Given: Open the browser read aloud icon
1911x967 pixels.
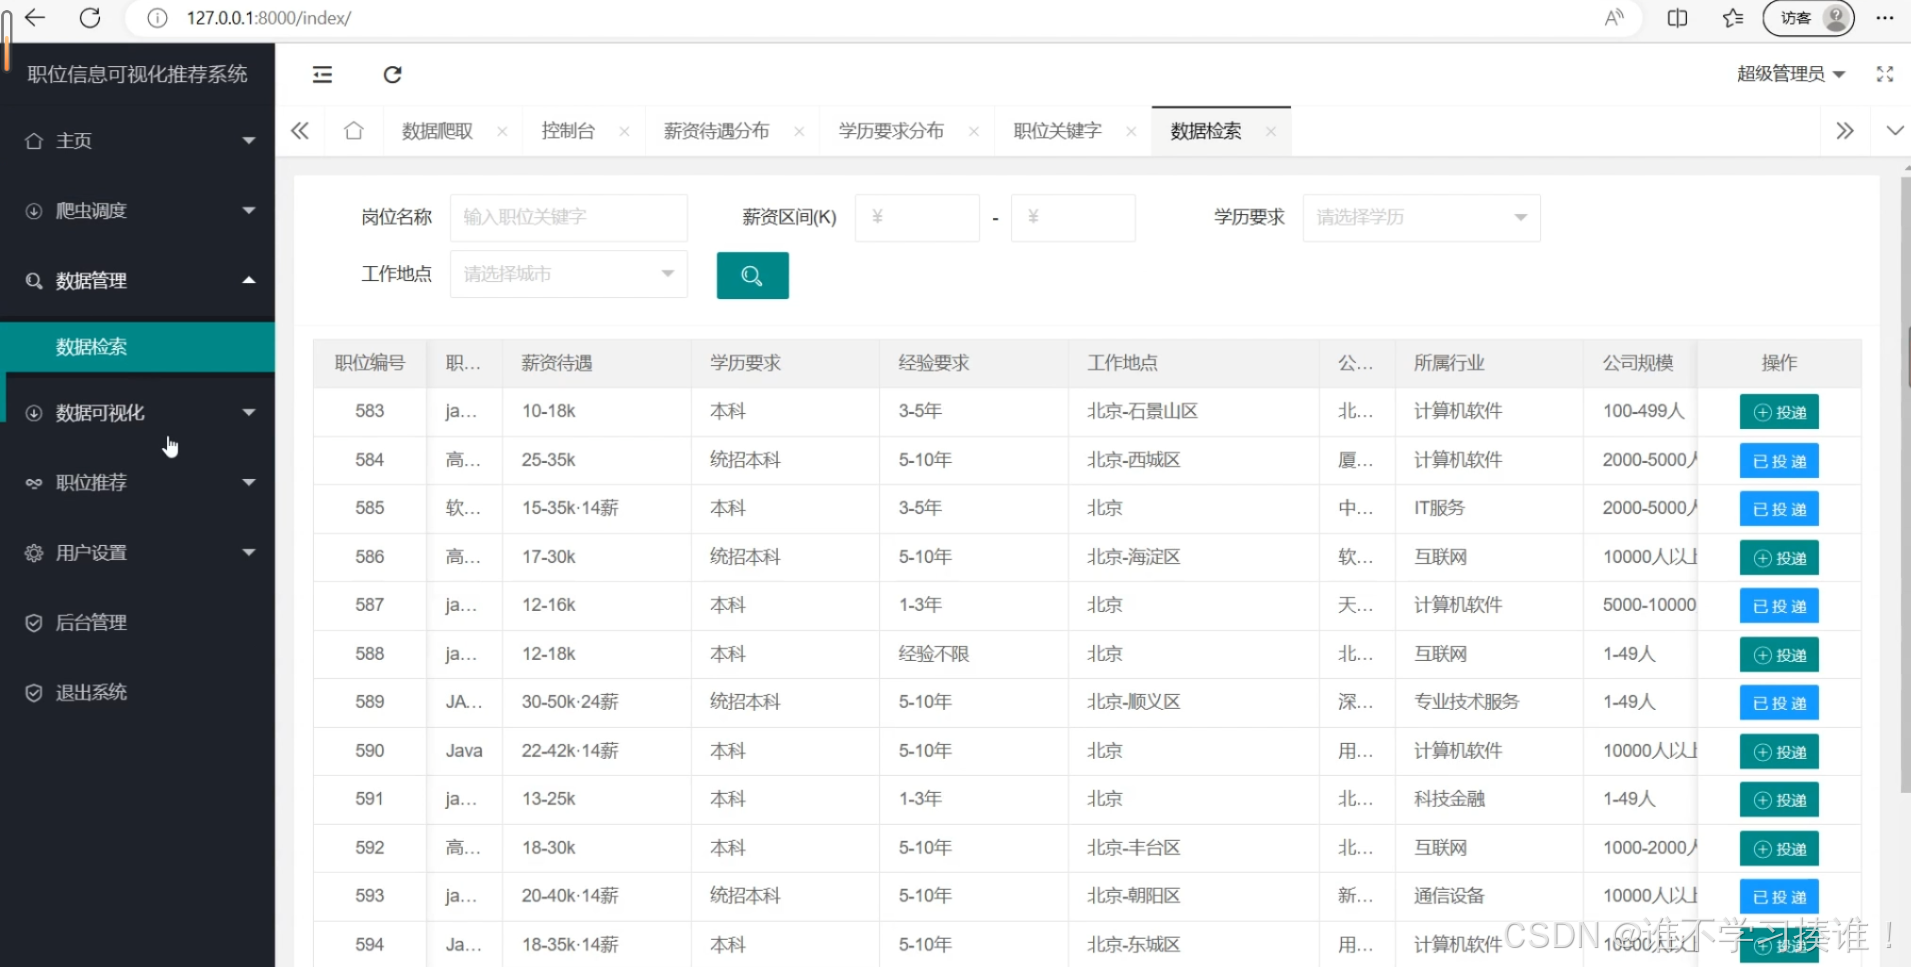Looking at the screenshot, I should click(x=1614, y=17).
